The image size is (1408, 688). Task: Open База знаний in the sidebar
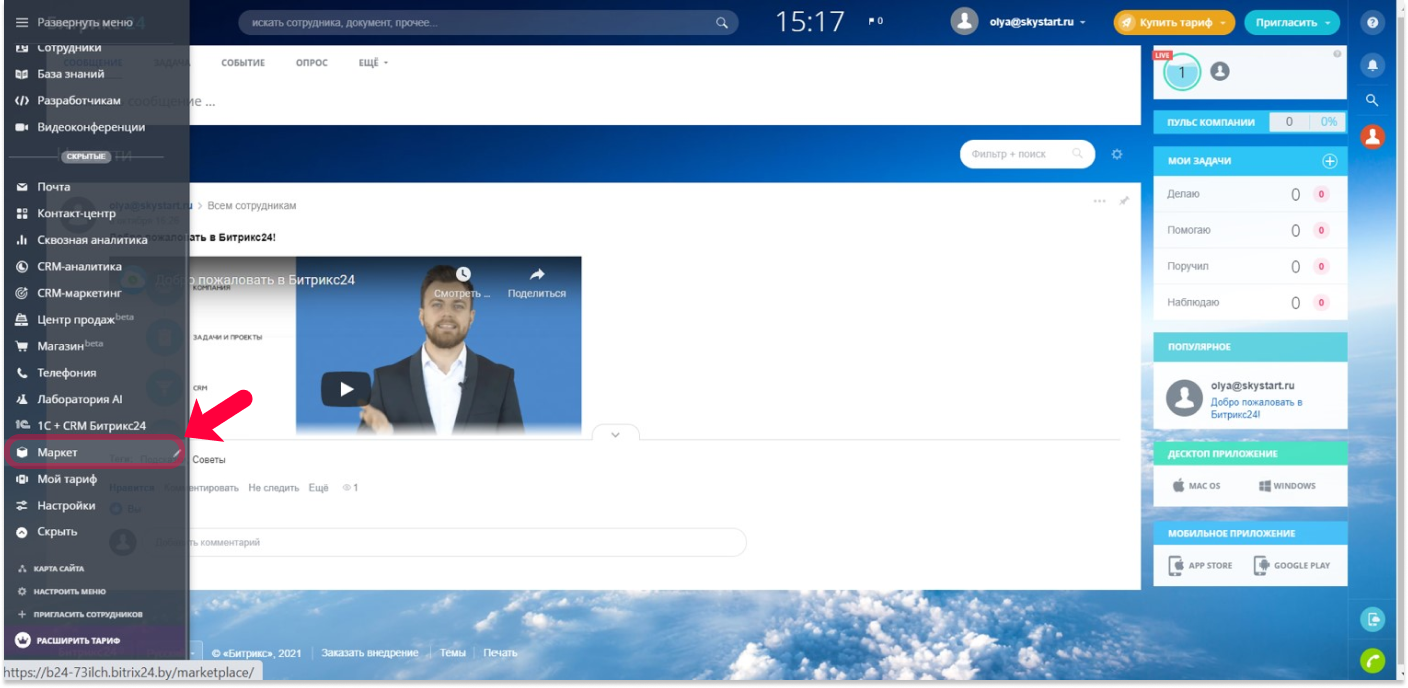pyautogui.click(x=70, y=74)
